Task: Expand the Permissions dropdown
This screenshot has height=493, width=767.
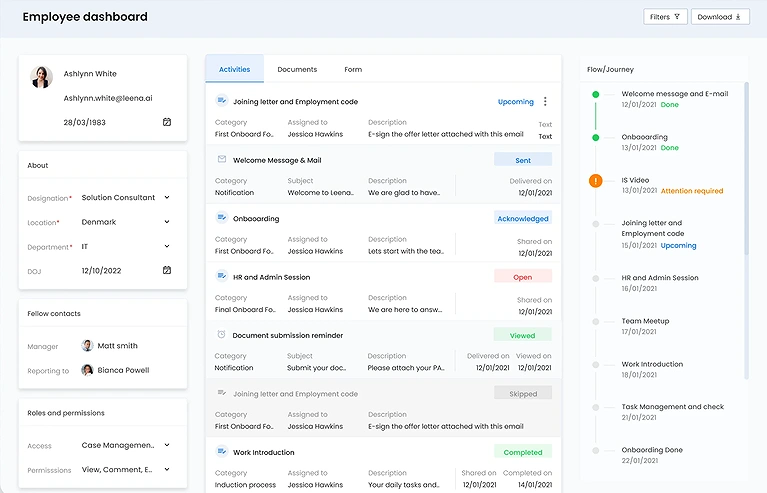Action: (x=167, y=470)
